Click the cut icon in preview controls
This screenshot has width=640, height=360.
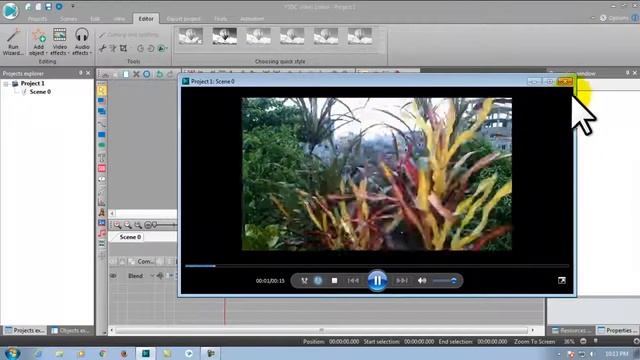(304, 281)
